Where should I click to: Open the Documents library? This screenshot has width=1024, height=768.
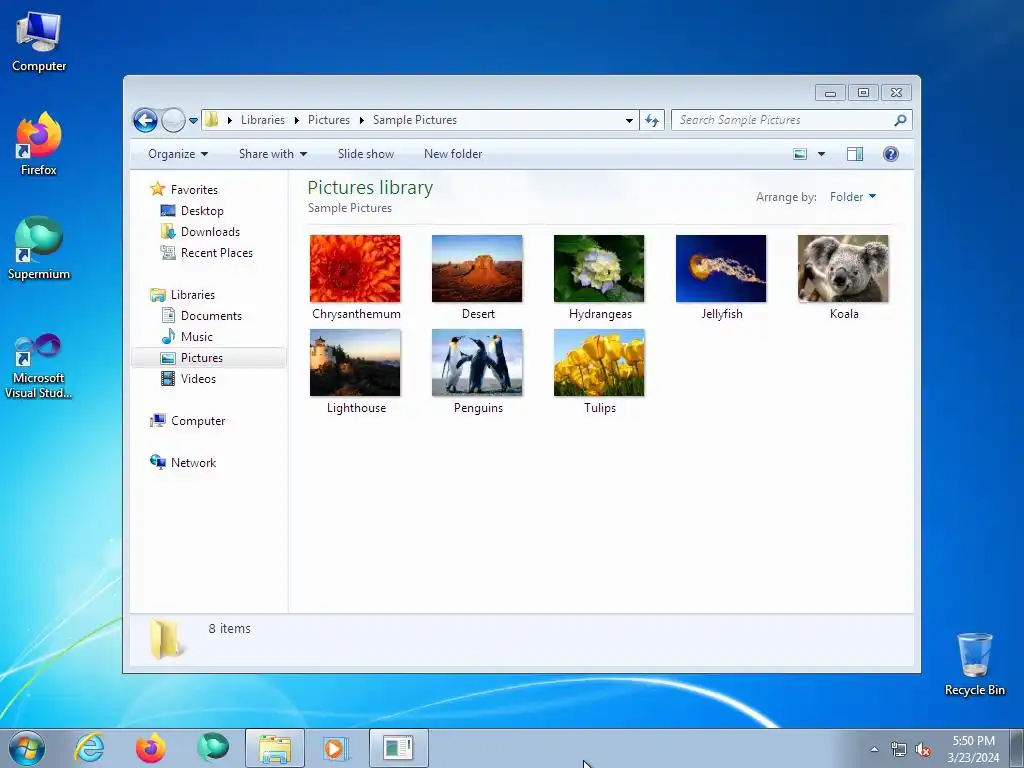pos(211,316)
